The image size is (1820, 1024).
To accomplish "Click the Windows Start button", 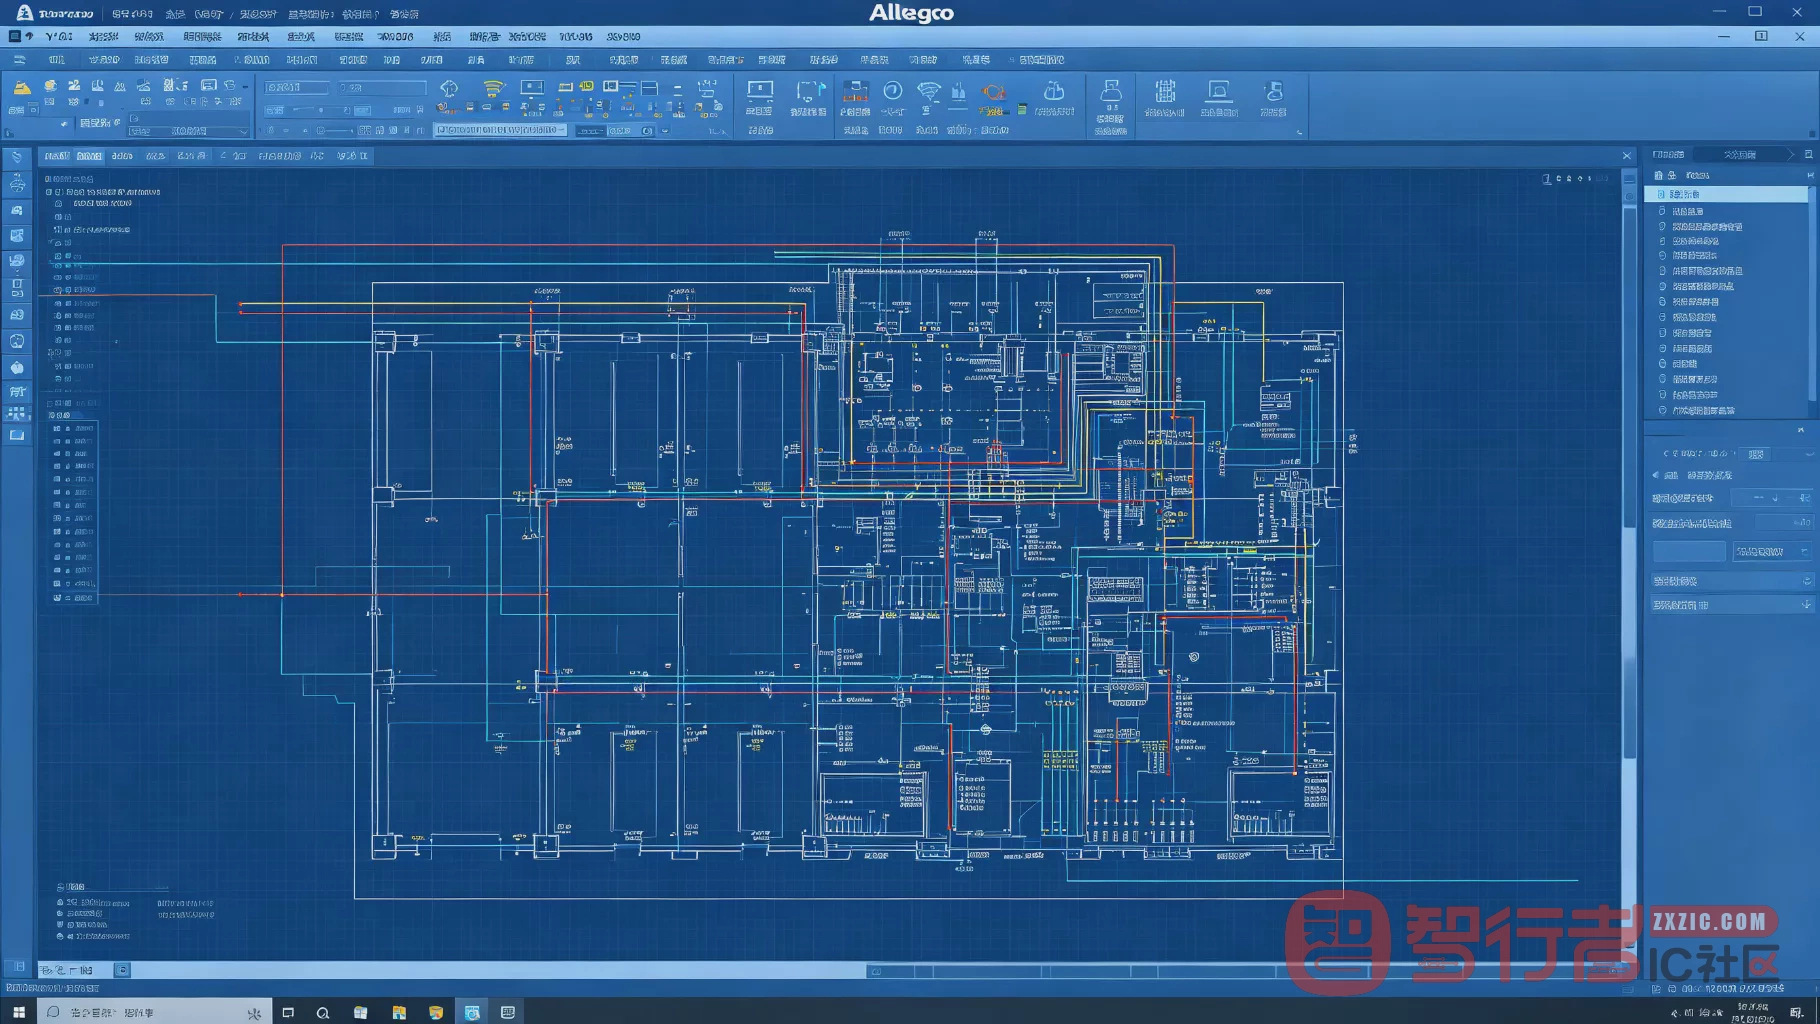I will coord(18,1012).
